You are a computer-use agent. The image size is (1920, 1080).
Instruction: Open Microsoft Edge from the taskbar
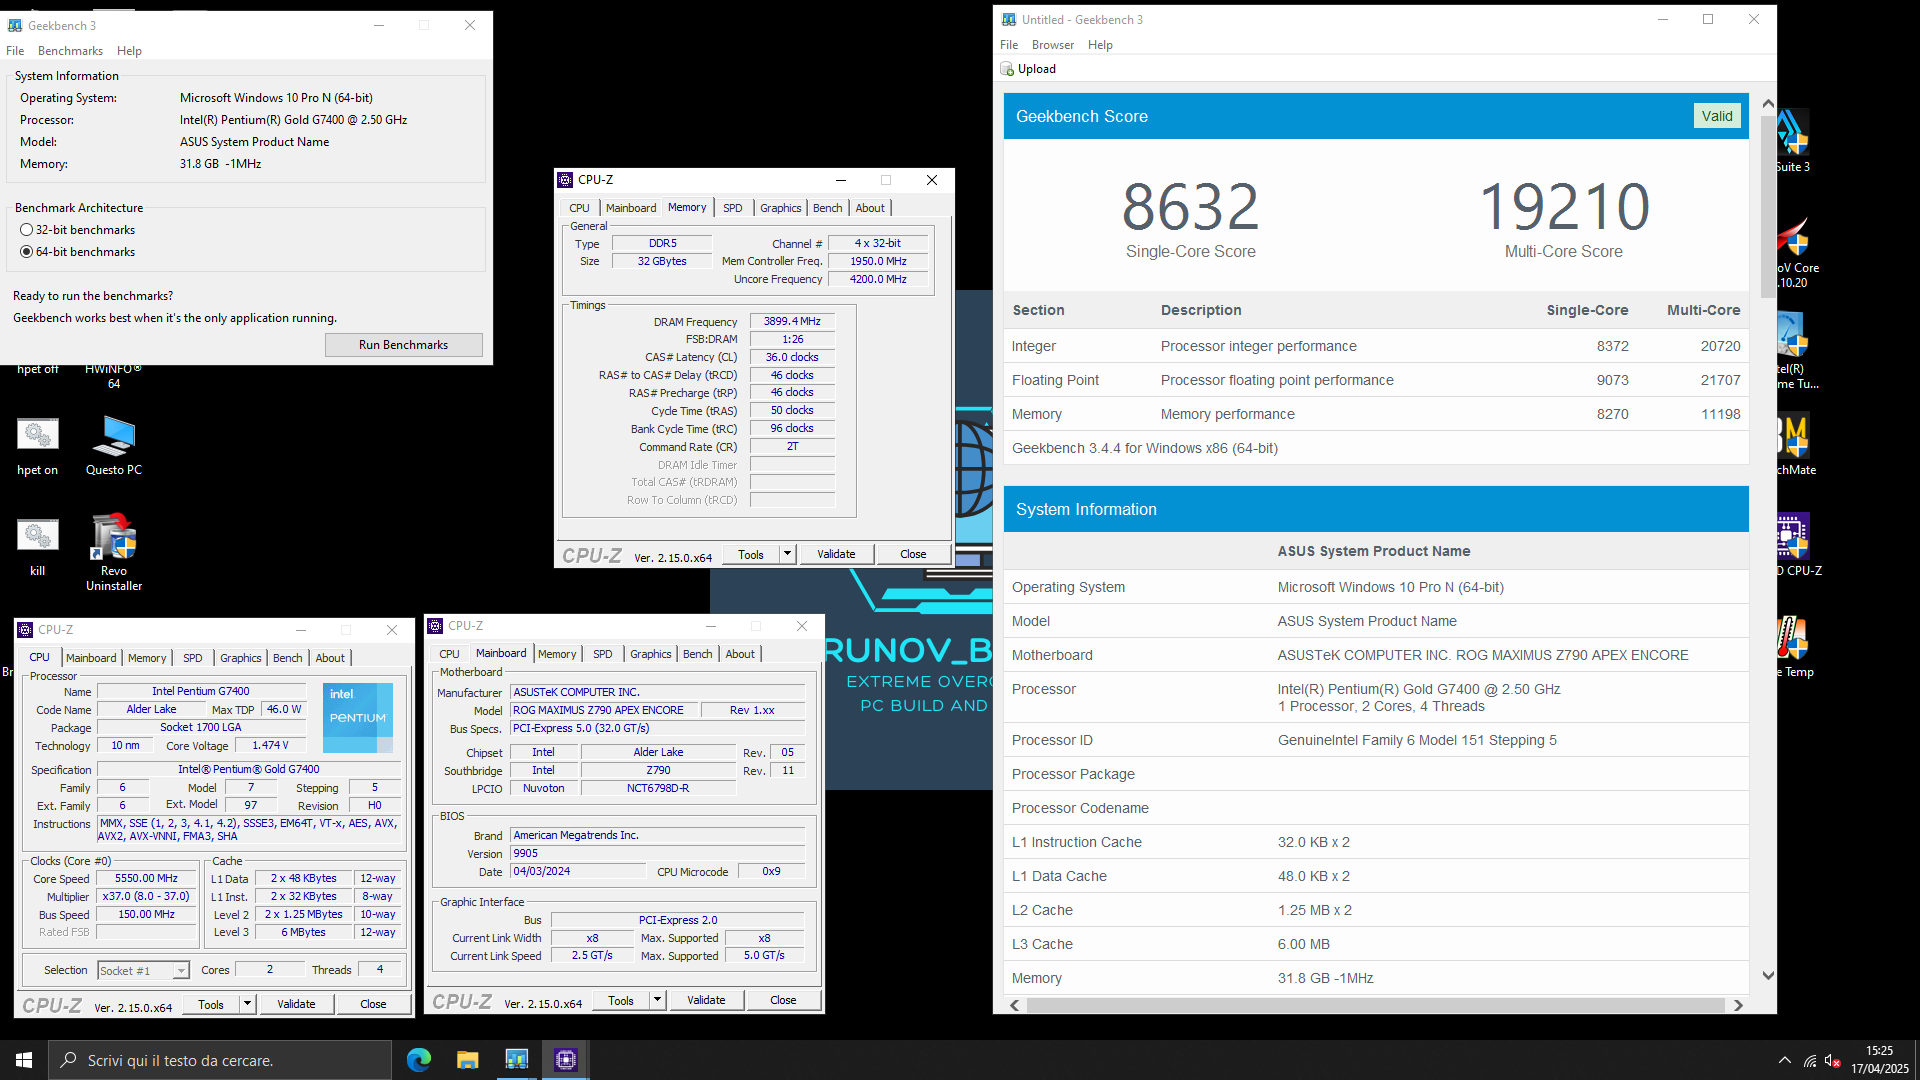tap(419, 1060)
